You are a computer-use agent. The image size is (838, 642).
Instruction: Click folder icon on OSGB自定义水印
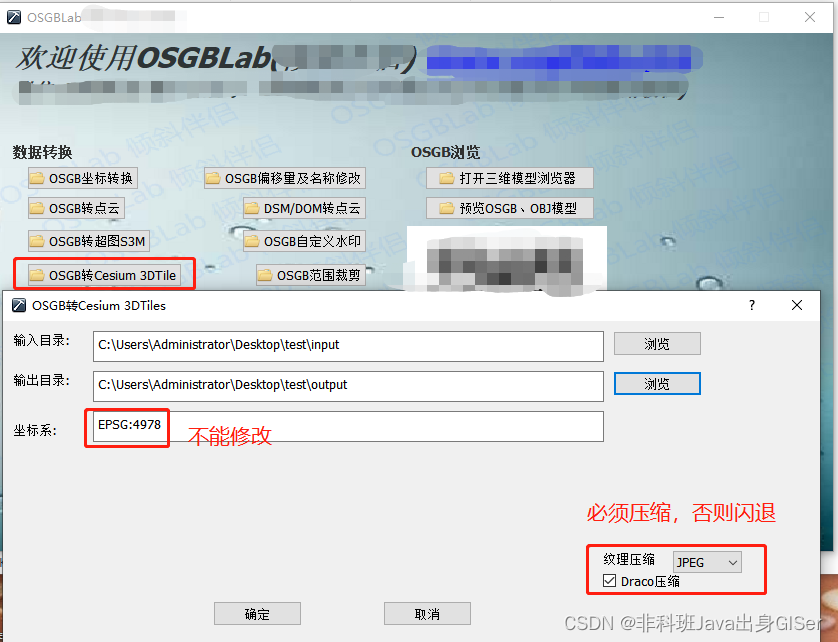point(252,242)
